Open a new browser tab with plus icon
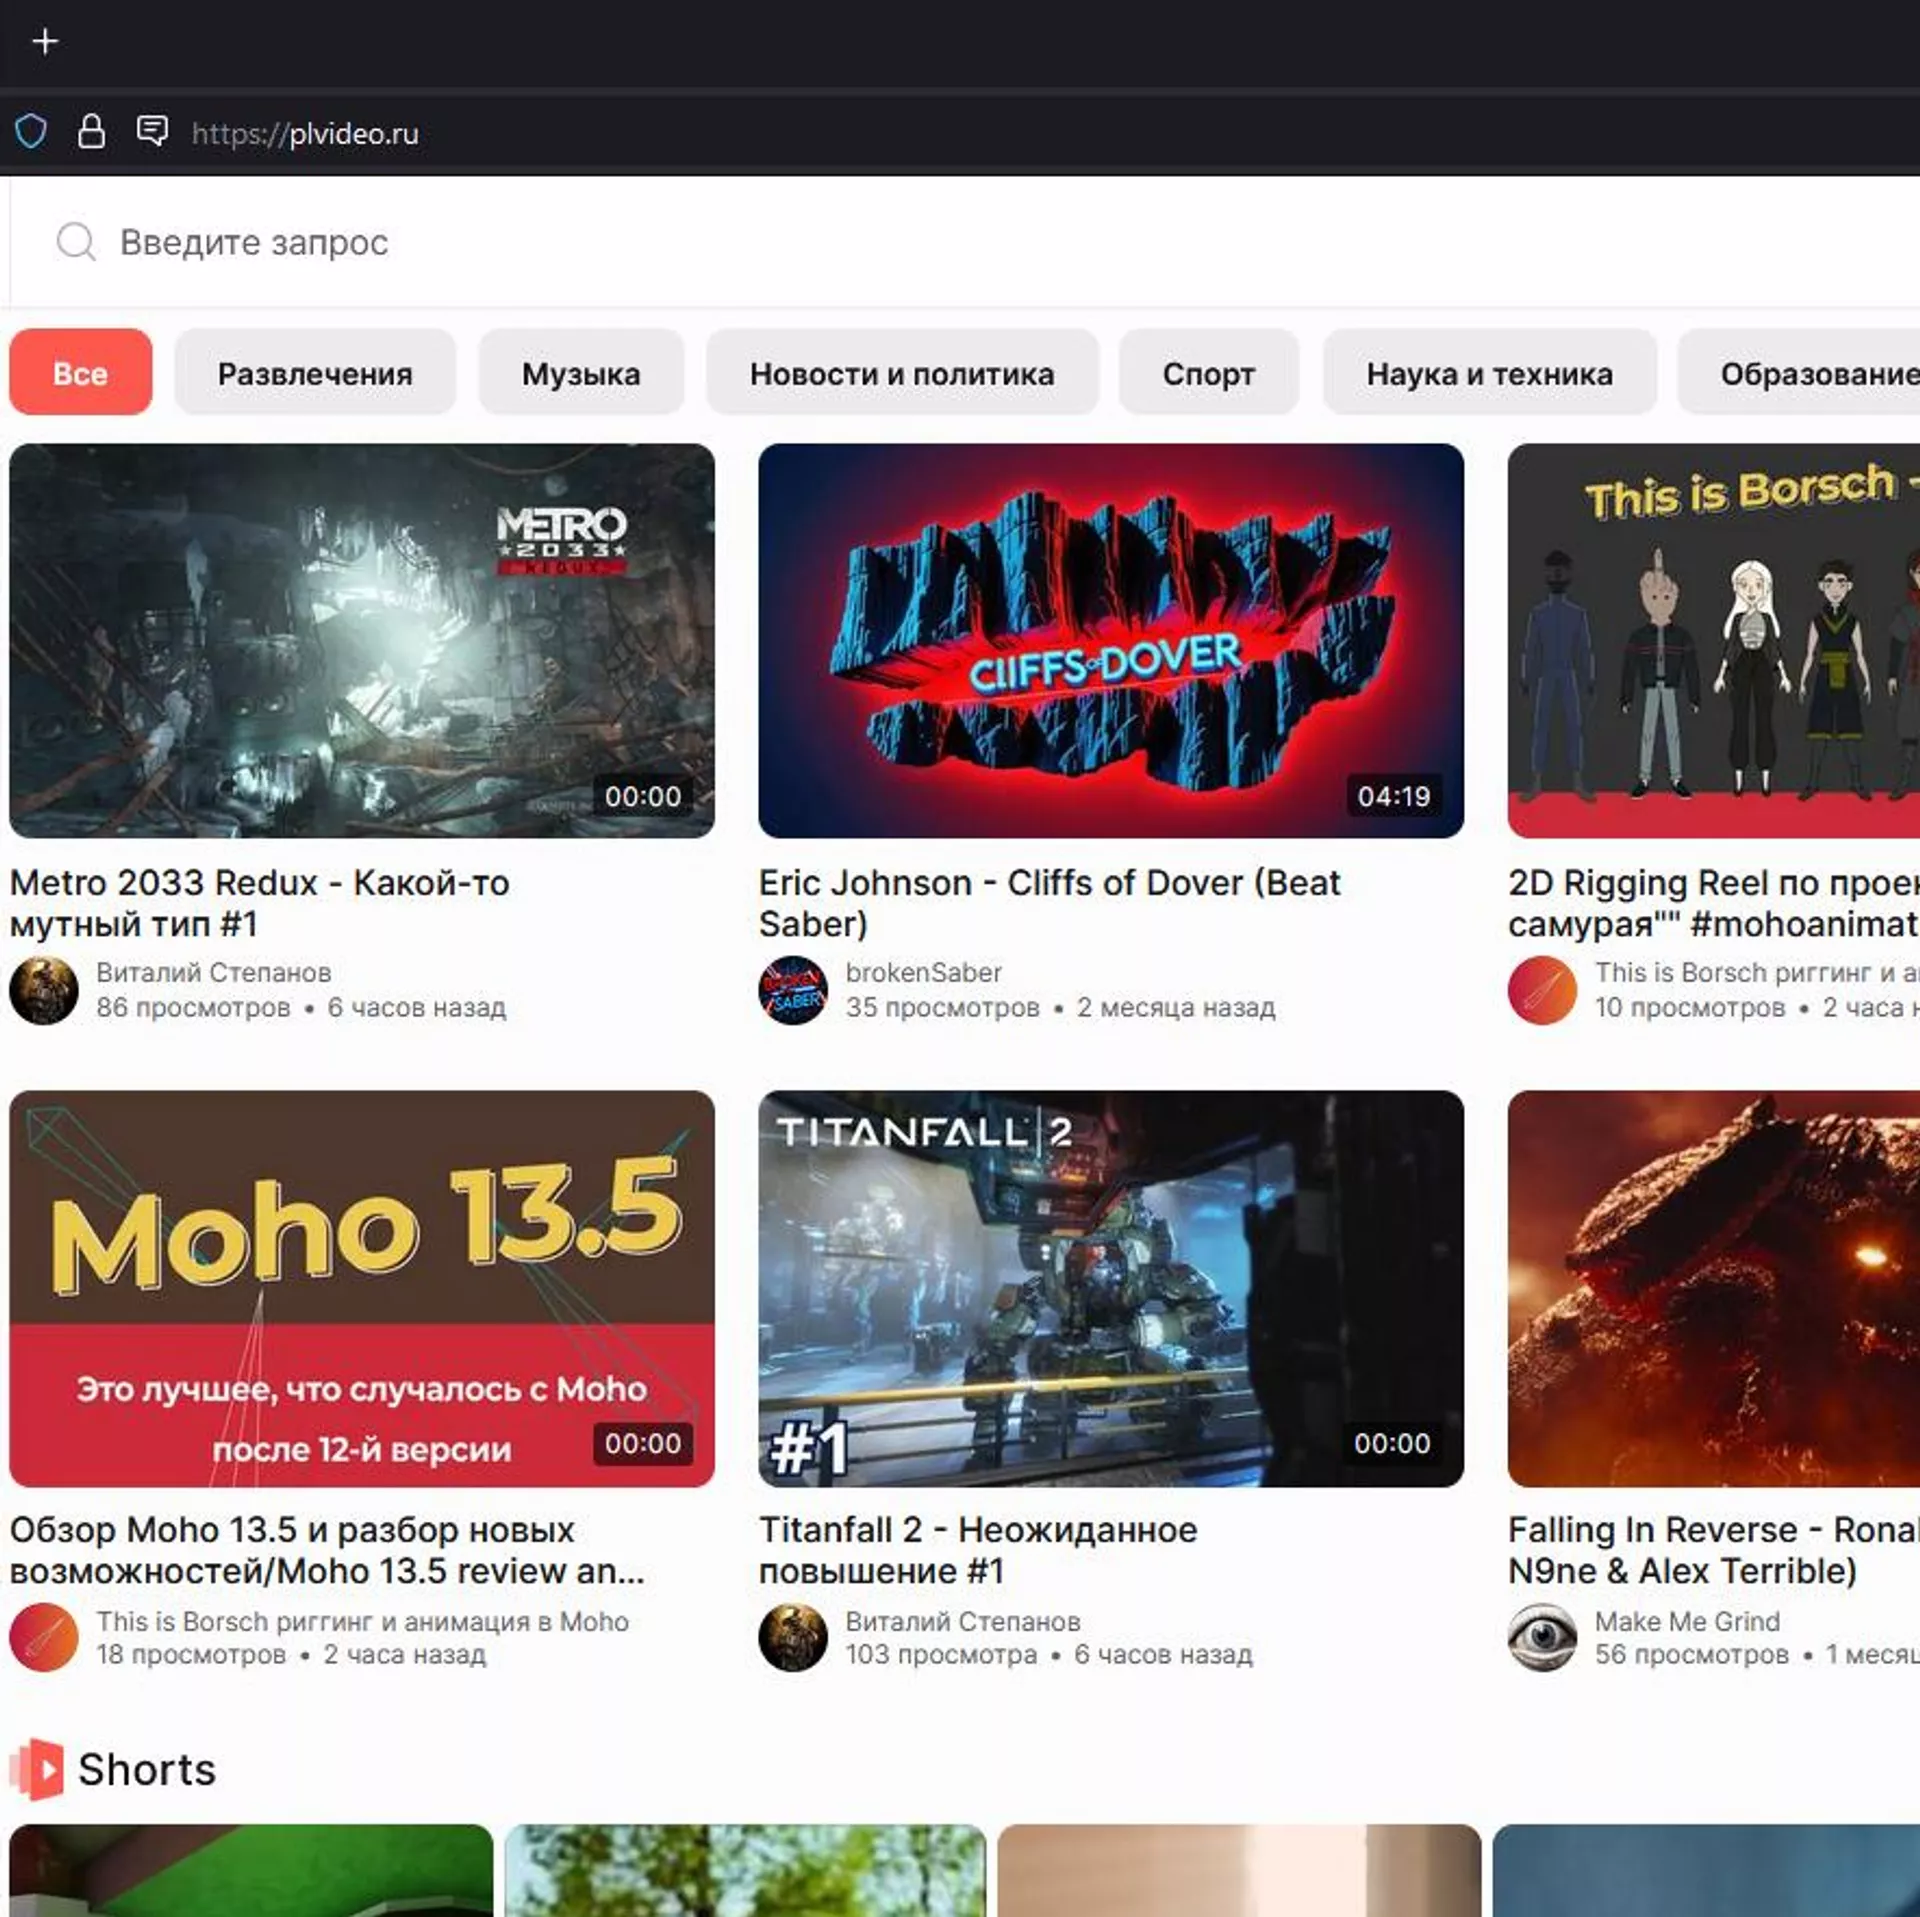Viewport: 1920px width, 1917px height. (x=45, y=41)
